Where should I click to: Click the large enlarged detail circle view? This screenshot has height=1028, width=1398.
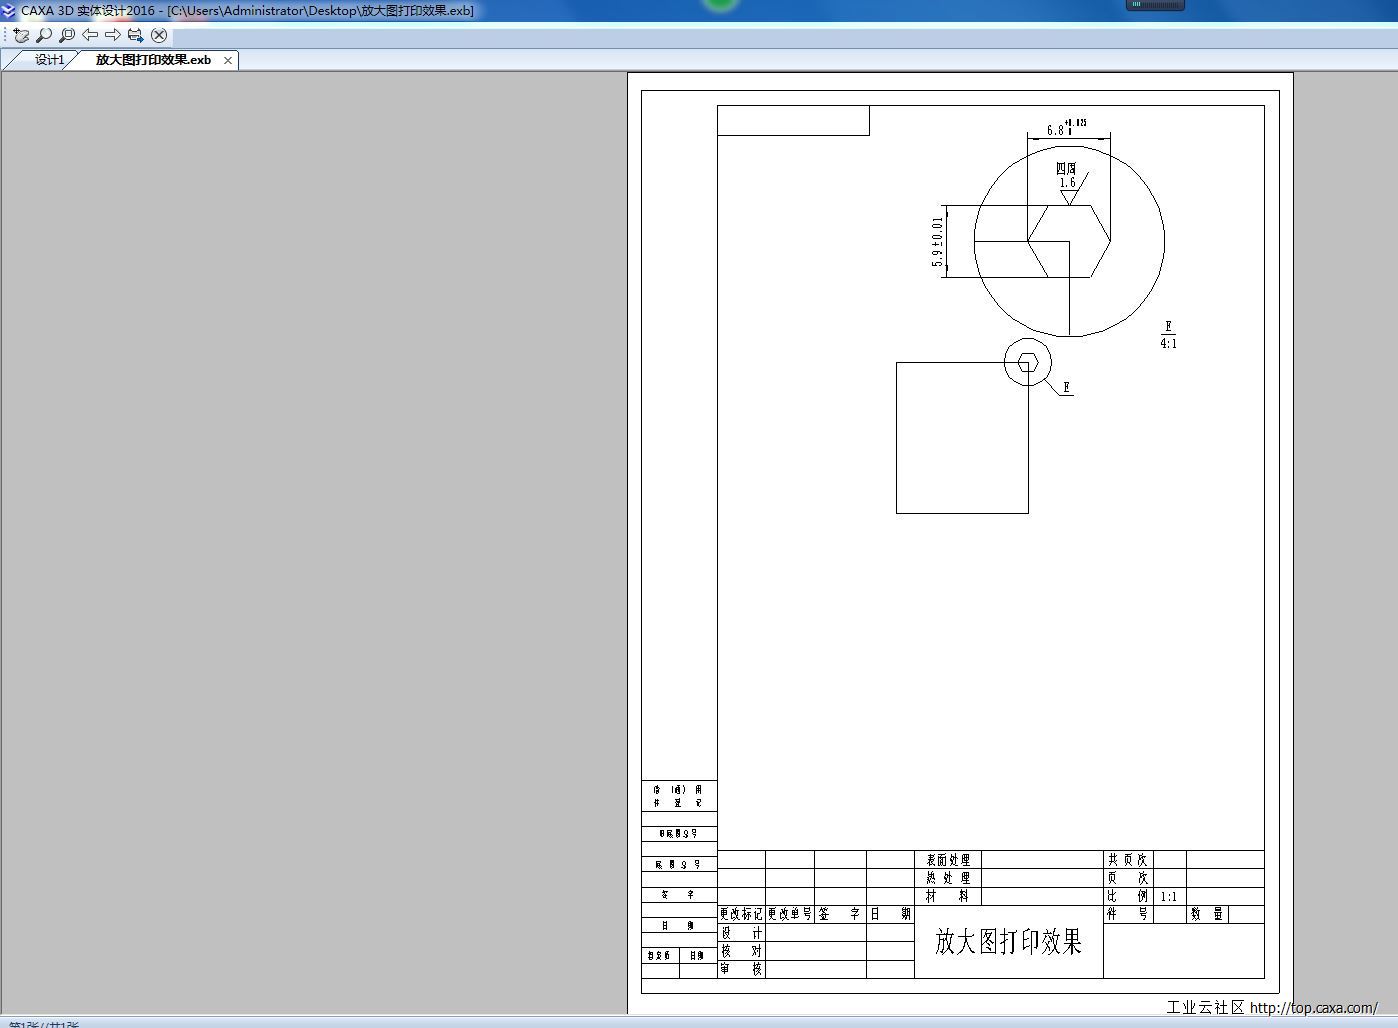1069,241
